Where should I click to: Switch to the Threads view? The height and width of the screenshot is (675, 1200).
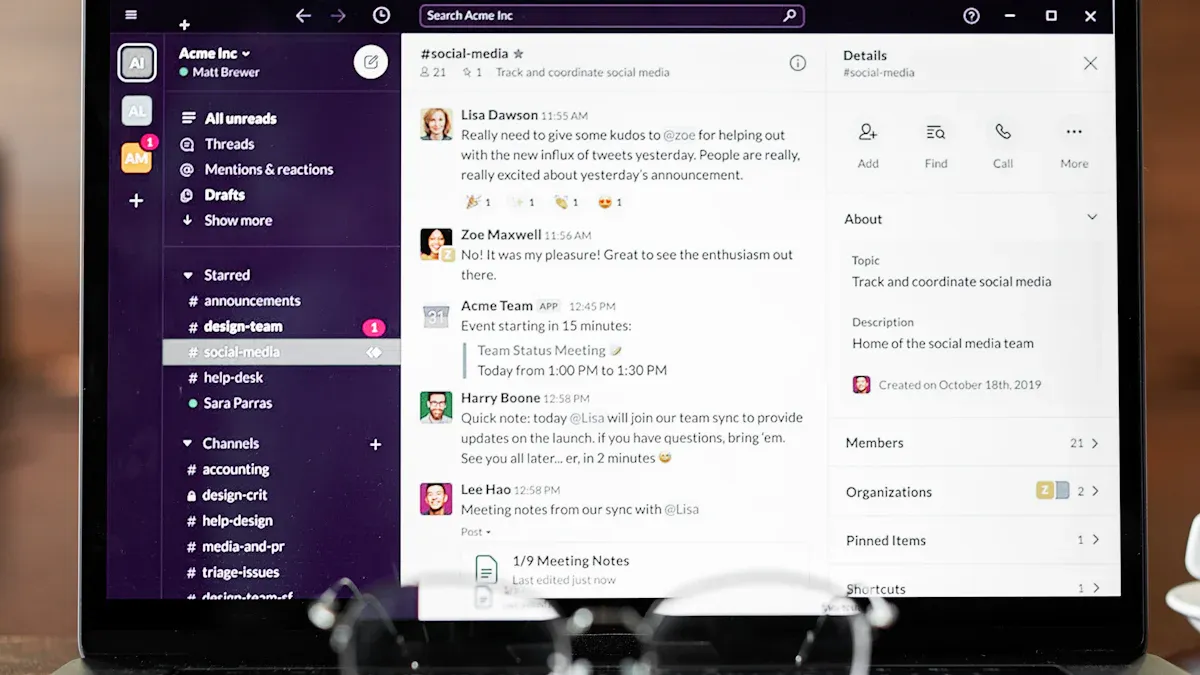[229, 143]
